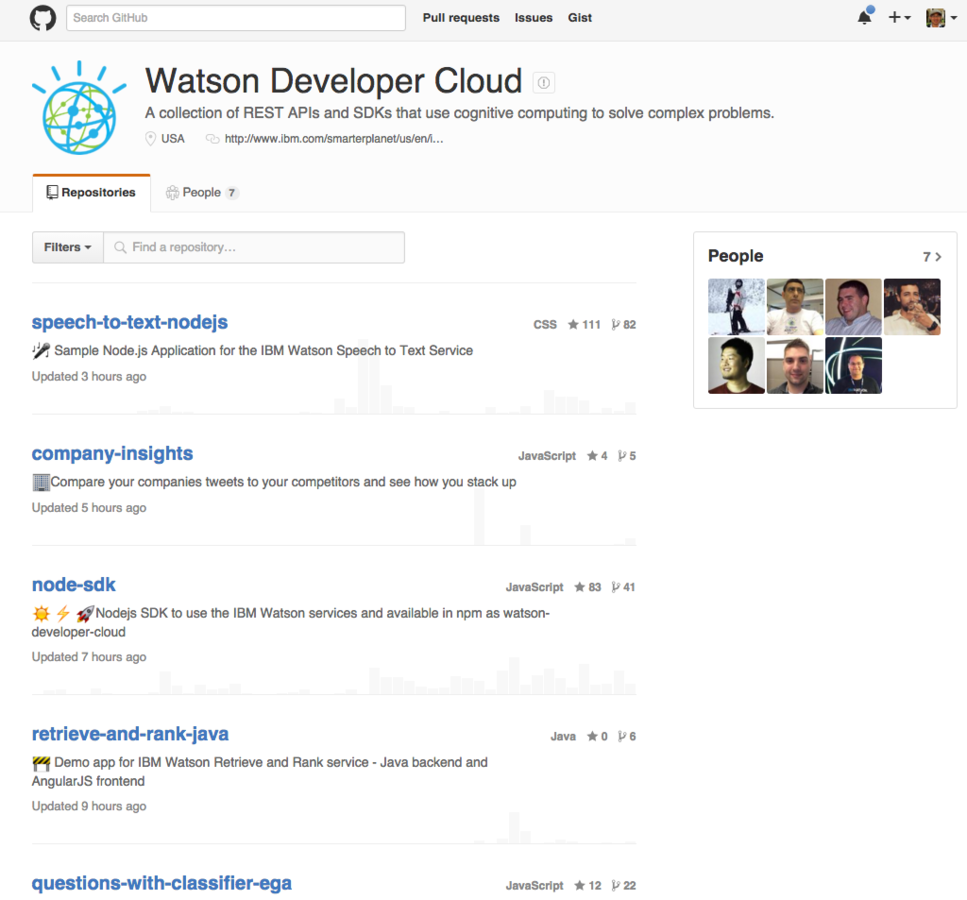Click the link icon beside the ibm.com URL

click(212, 139)
